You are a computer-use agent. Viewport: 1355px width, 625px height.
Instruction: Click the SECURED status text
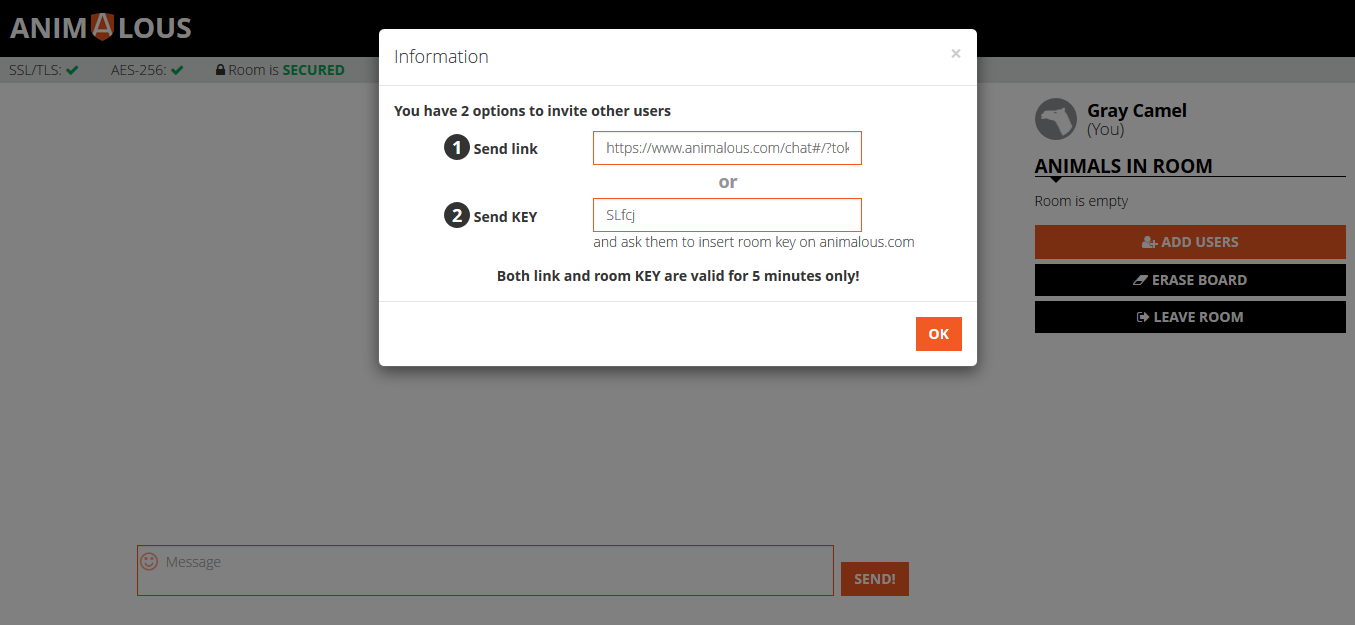click(313, 70)
